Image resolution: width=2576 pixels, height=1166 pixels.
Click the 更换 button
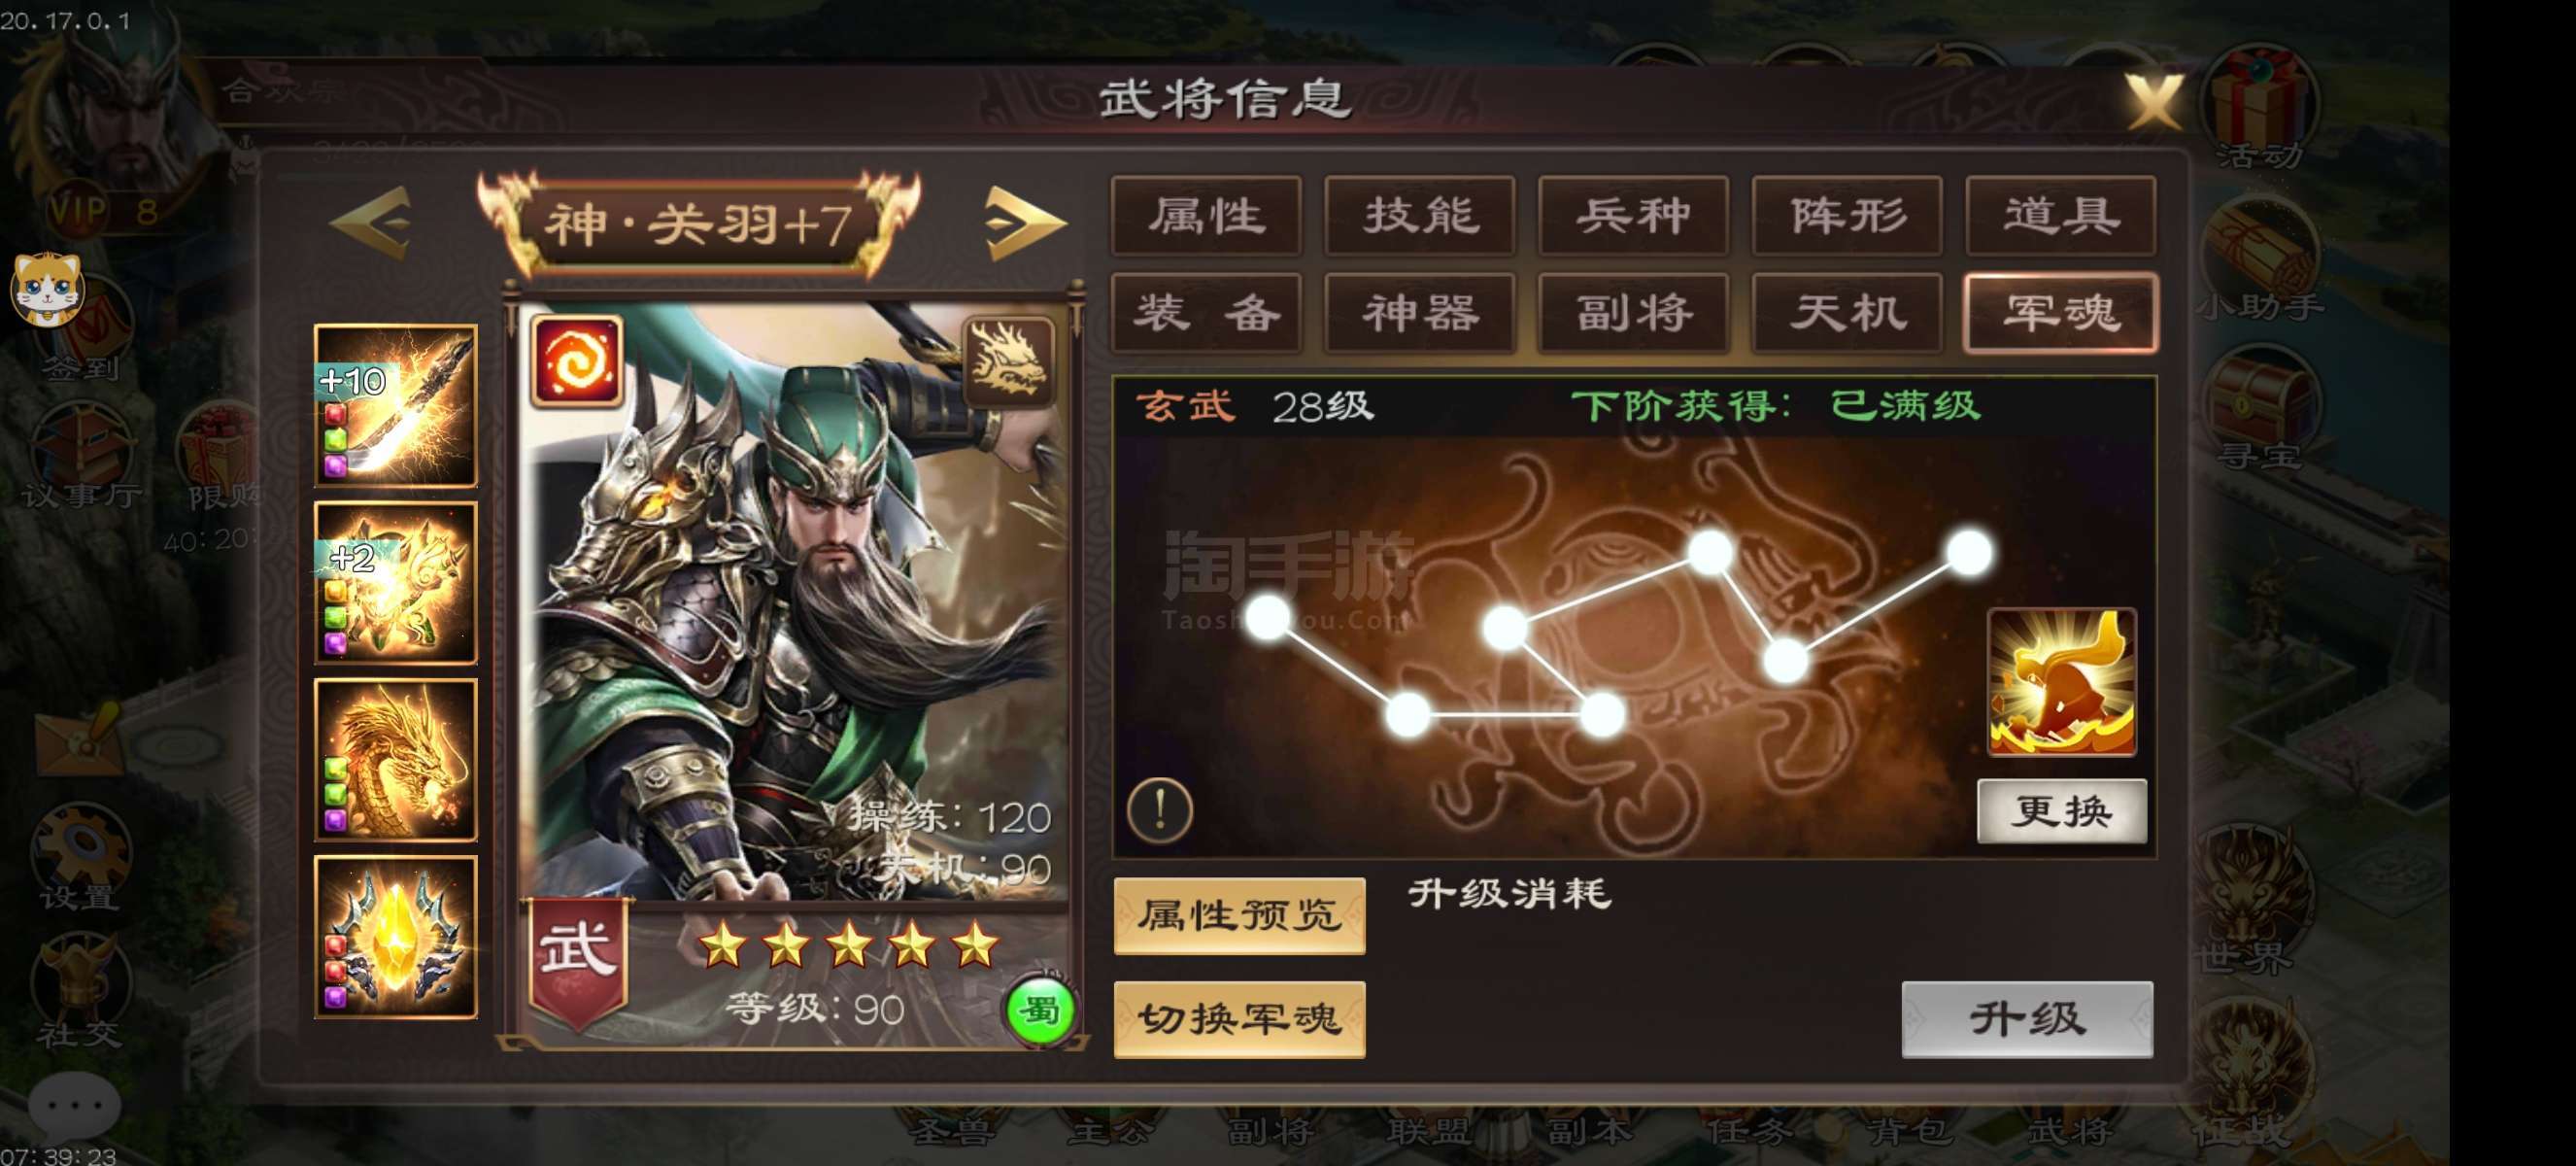click(2062, 811)
